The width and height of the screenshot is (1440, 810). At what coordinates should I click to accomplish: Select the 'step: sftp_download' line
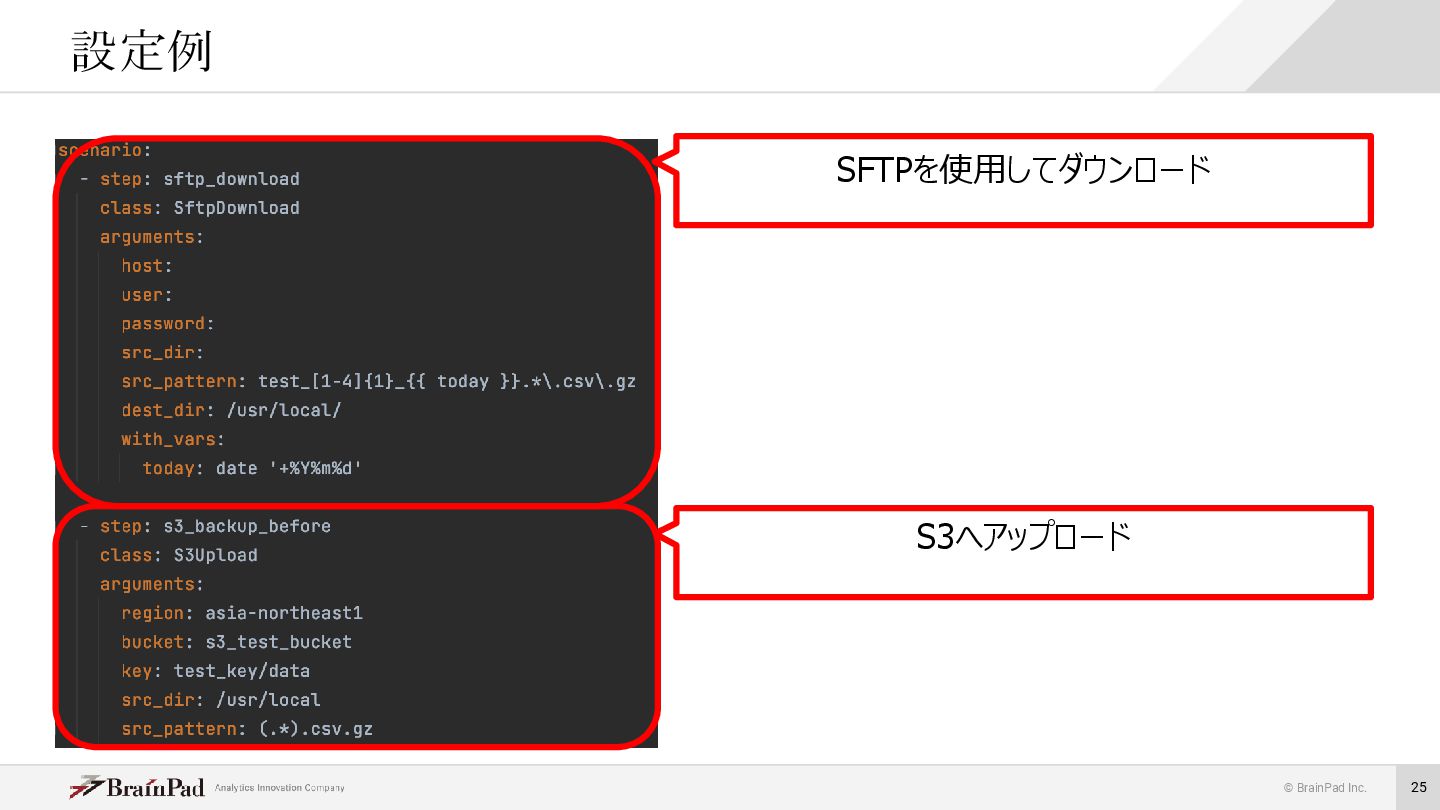[x=199, y=179]
